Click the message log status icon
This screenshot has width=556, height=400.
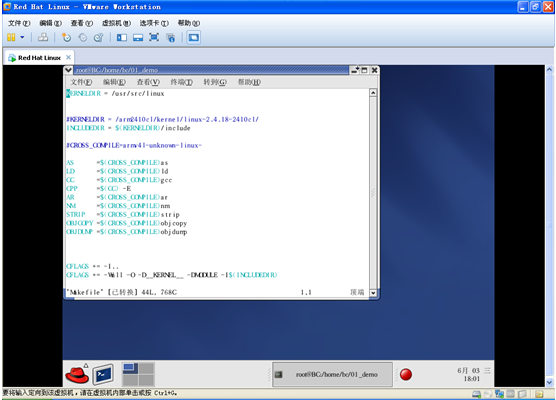[539, 394]
